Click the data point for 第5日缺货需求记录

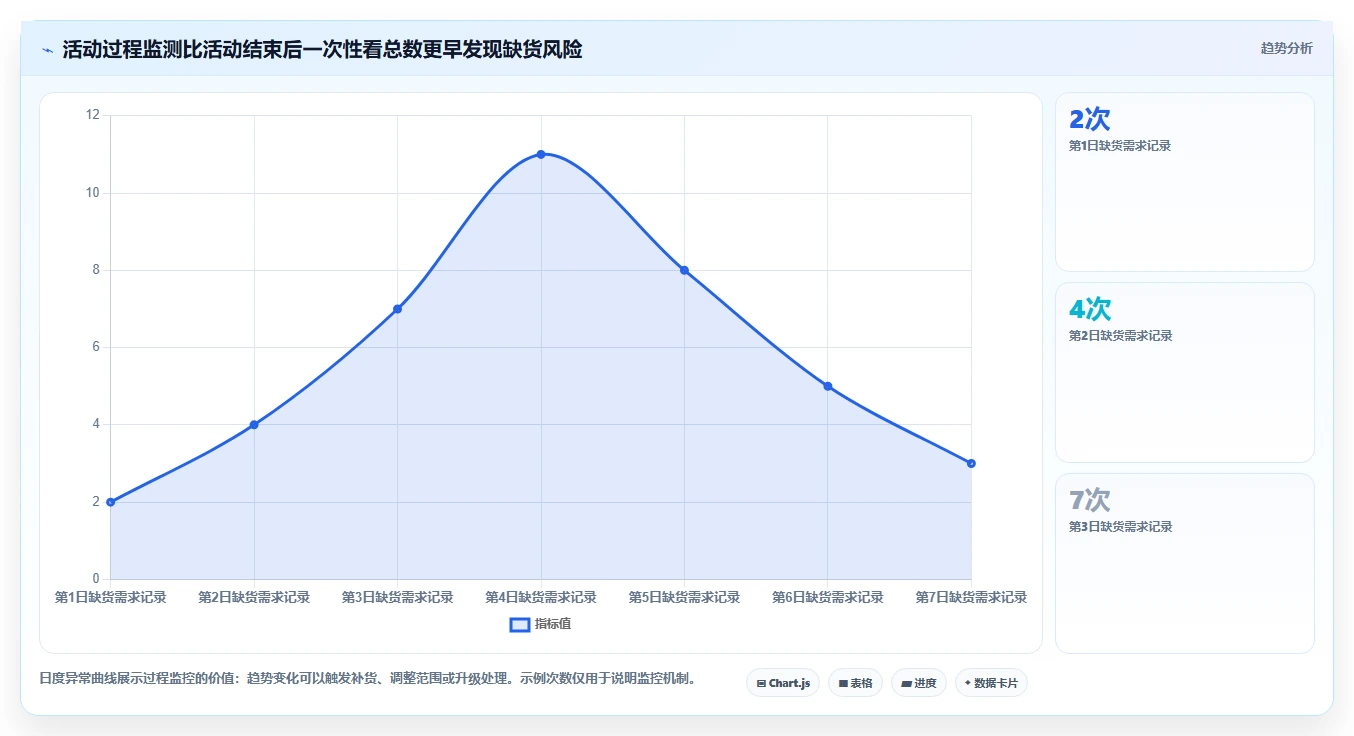point(685,270)
